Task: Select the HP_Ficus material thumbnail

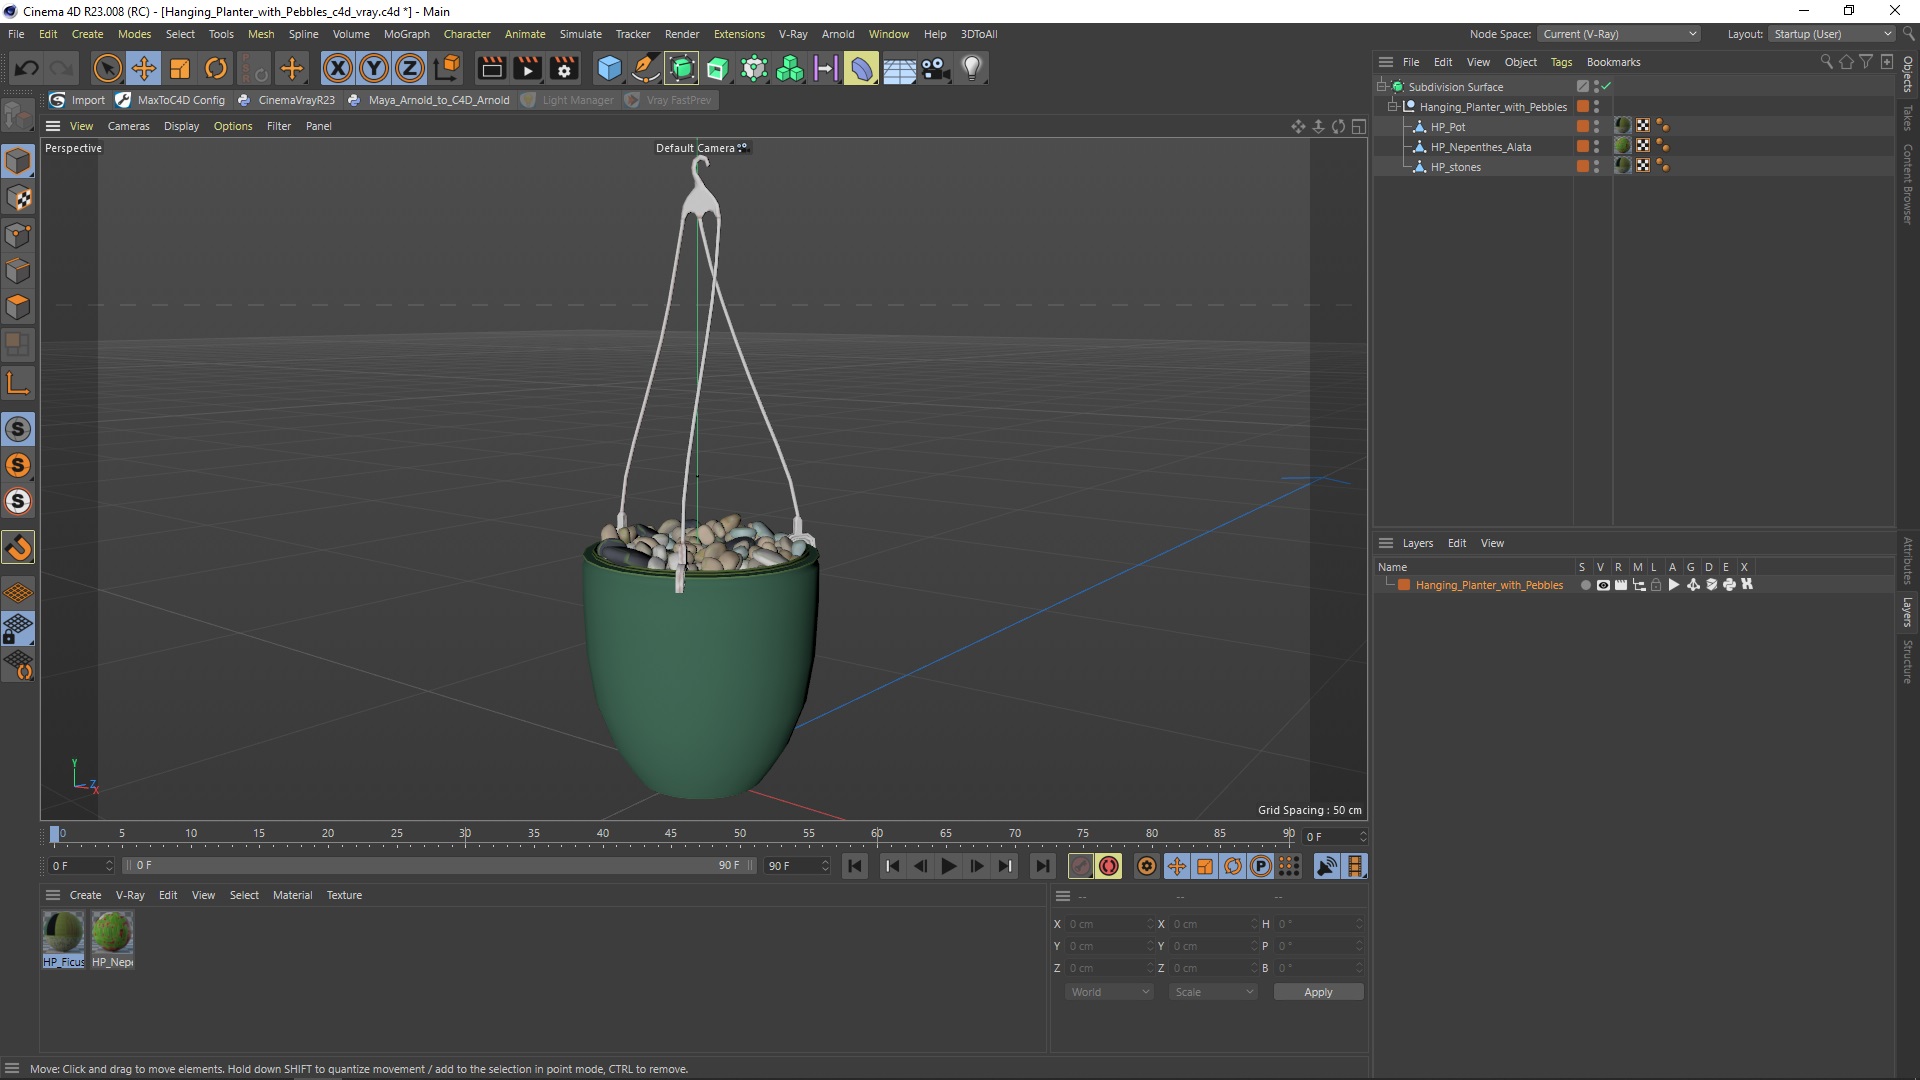Action: point(63,932)
